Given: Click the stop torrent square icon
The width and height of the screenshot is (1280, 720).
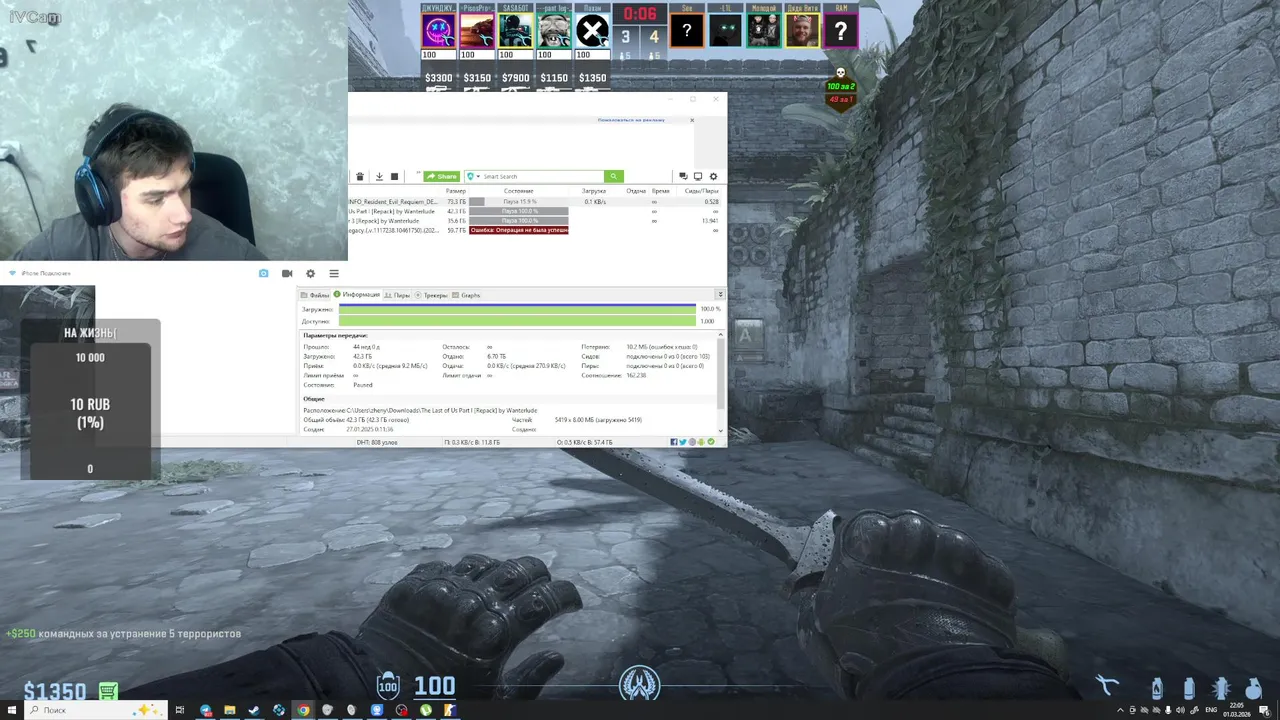Looking at the screenshot, I should pos(394,177).
